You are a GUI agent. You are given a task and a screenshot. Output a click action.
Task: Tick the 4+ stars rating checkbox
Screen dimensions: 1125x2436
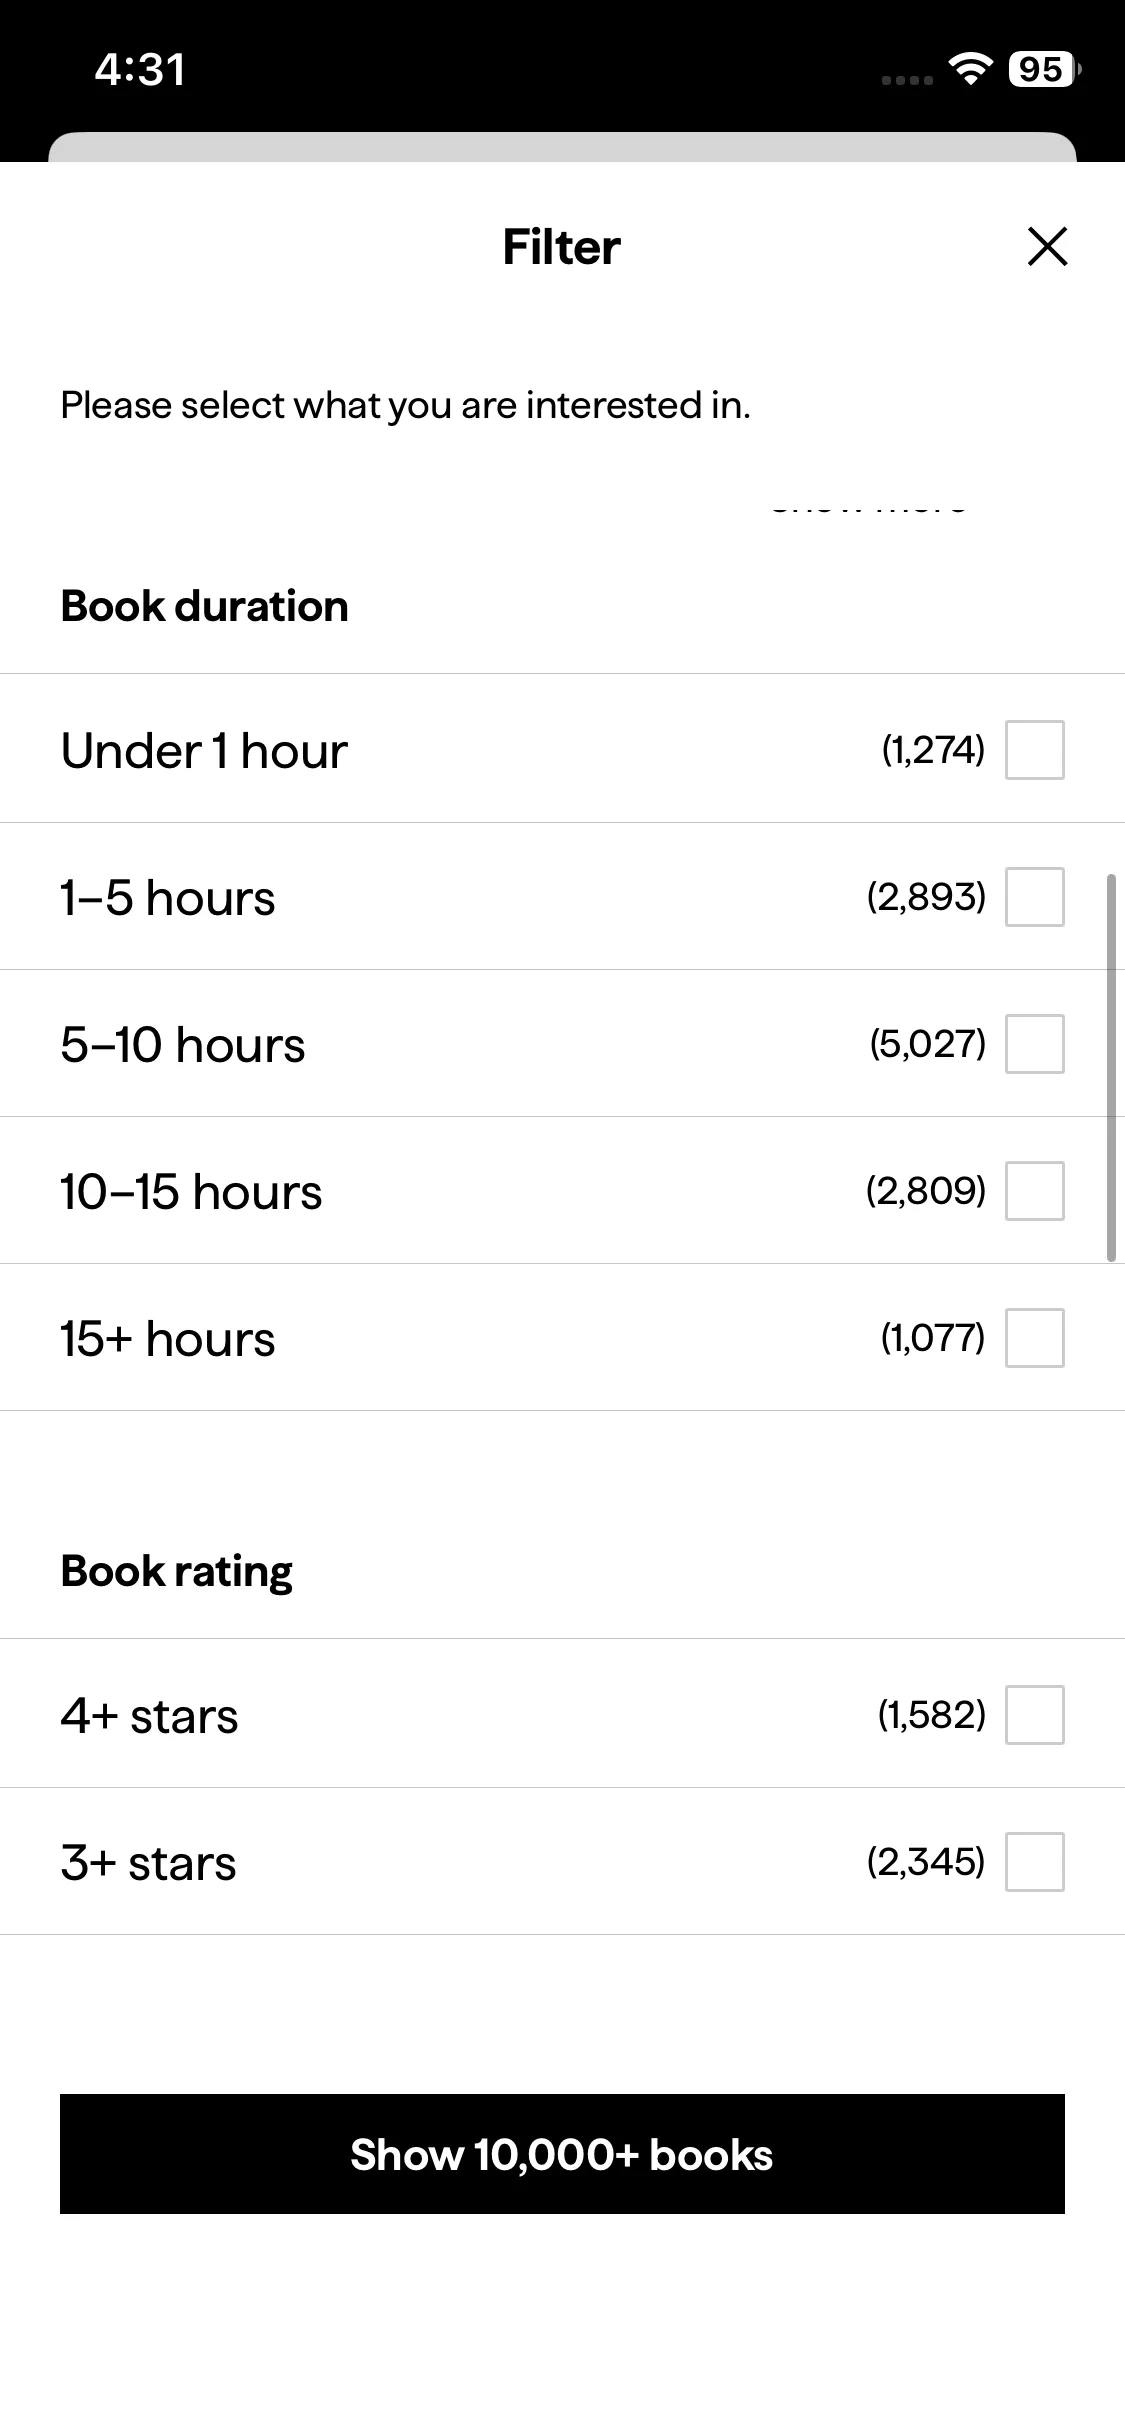(x=1034, y=1715)
